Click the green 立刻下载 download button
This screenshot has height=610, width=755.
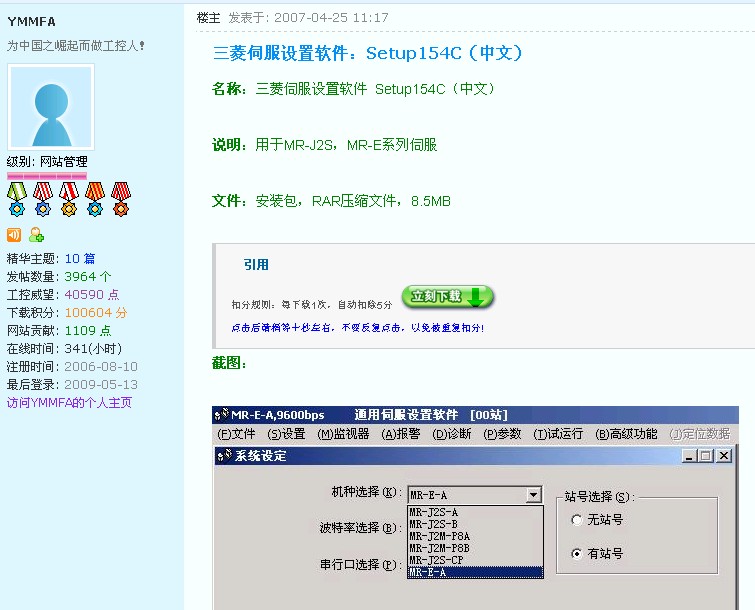[447, 297]
